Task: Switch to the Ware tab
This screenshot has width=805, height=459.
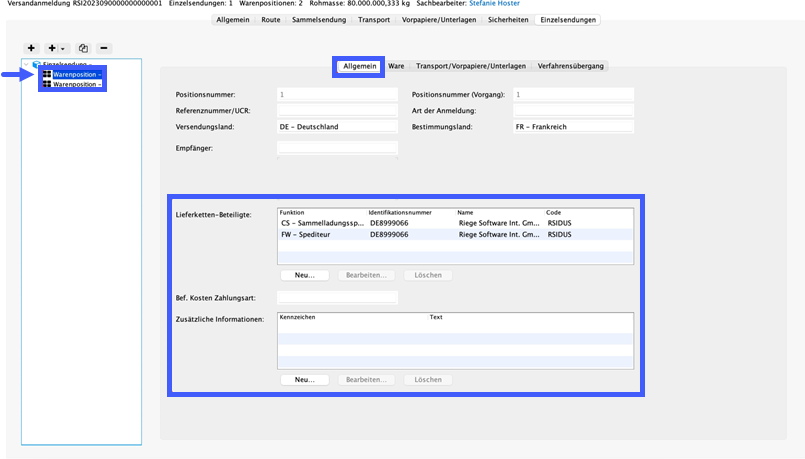Action: pyautogui.click(x=396, y=66)
